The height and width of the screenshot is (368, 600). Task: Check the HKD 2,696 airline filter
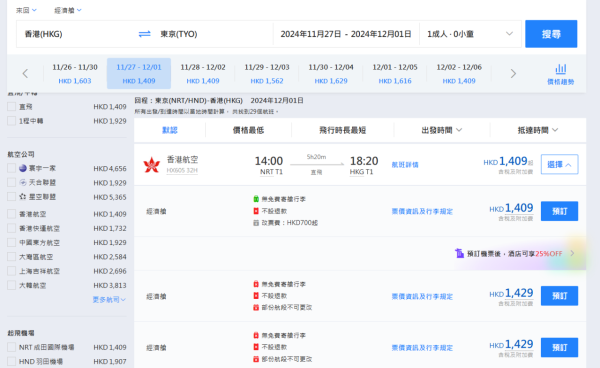click(11, 271)
